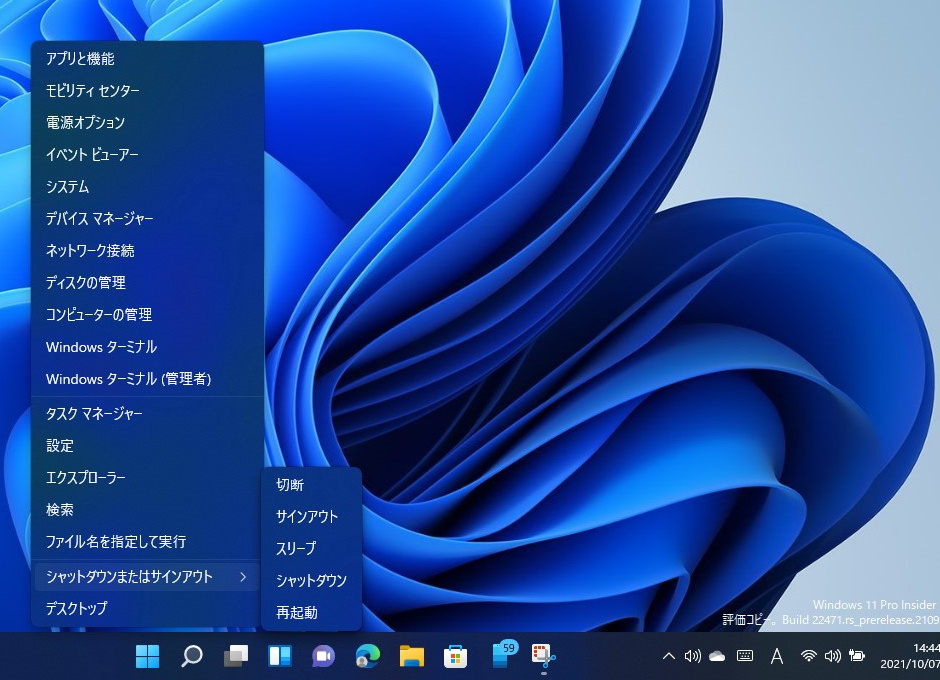Click シャットダウン in the submenu

pos(309,581)
